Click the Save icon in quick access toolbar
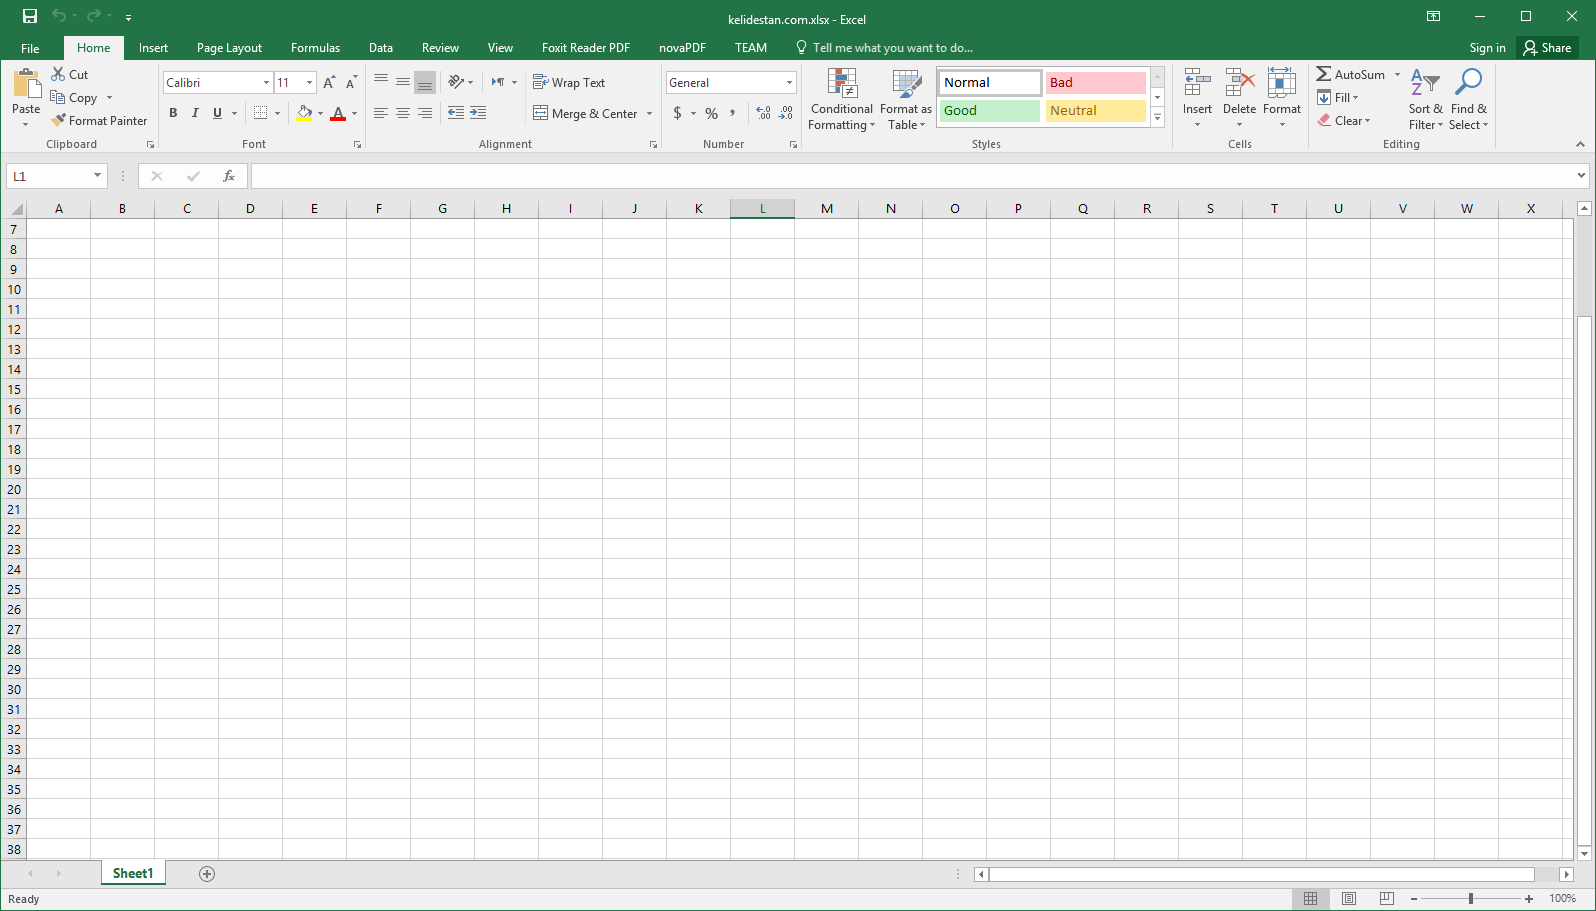The height and width of the screenshot is (911, 1596). (30, 16)
